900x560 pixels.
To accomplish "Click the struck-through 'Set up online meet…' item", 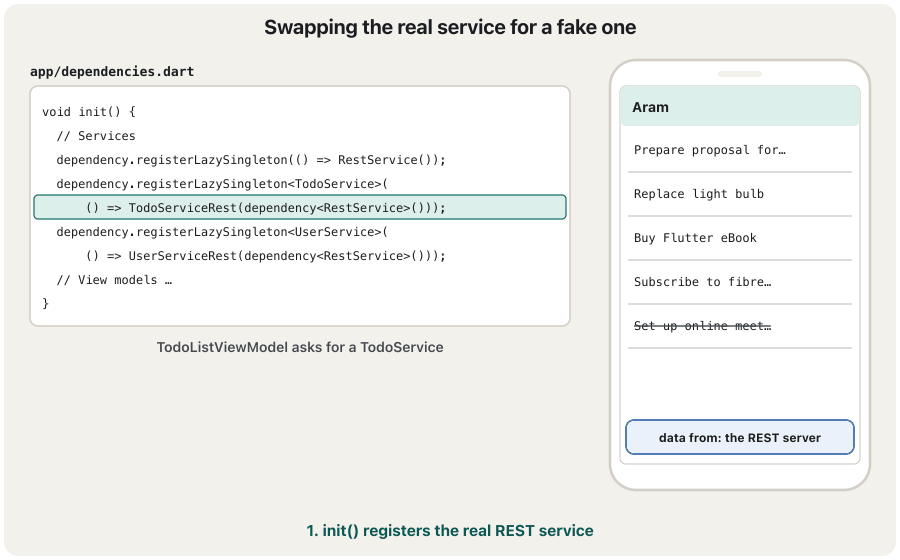I will (x=739, y=326).
